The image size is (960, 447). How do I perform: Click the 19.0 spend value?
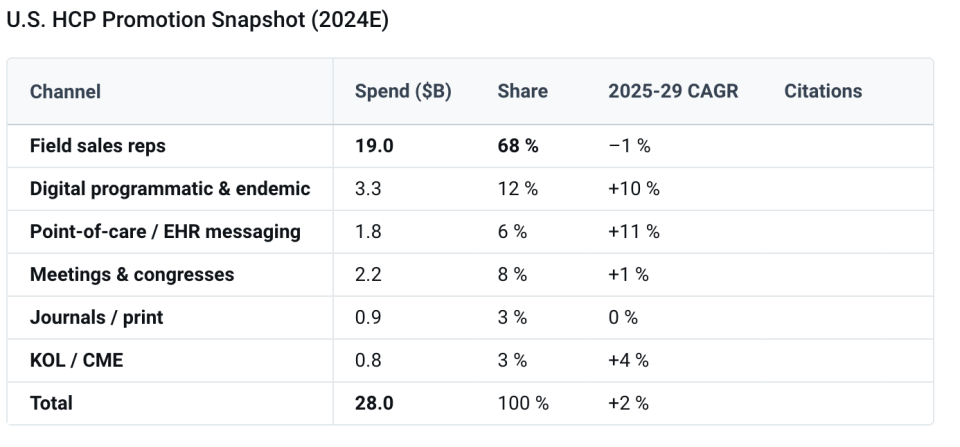click(374, 146)
